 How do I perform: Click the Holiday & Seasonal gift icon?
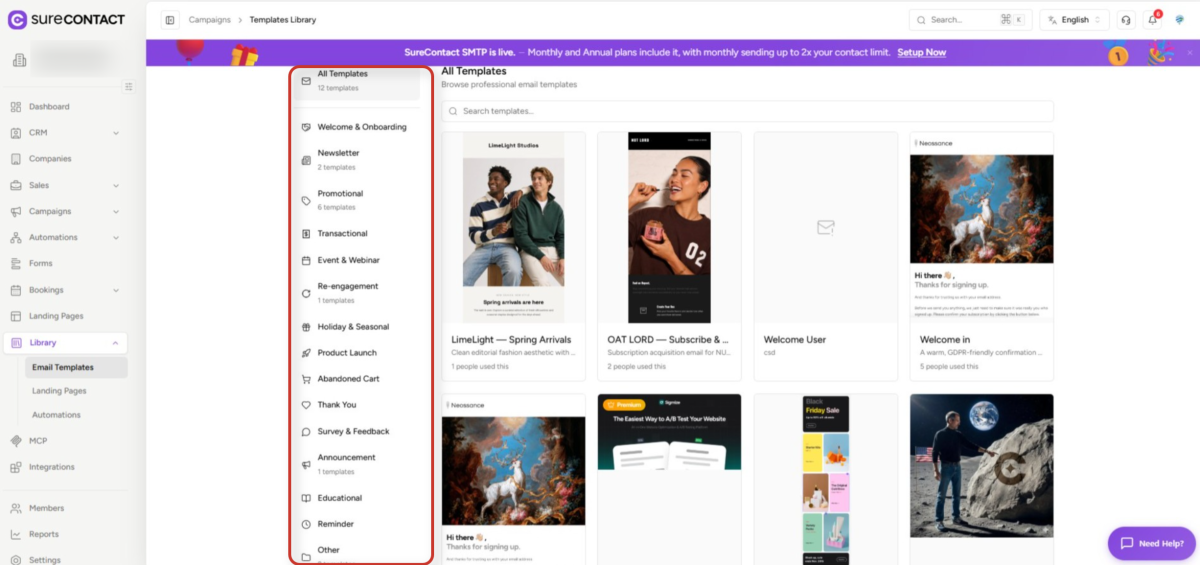(x=306, y=327)
